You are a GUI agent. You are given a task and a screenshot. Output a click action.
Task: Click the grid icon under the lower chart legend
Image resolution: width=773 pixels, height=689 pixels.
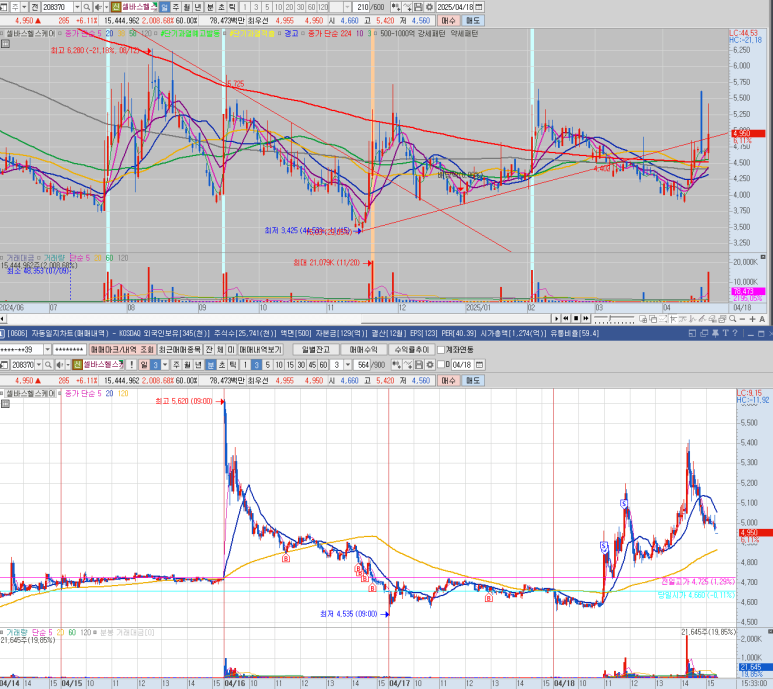[x=5, y=404]
